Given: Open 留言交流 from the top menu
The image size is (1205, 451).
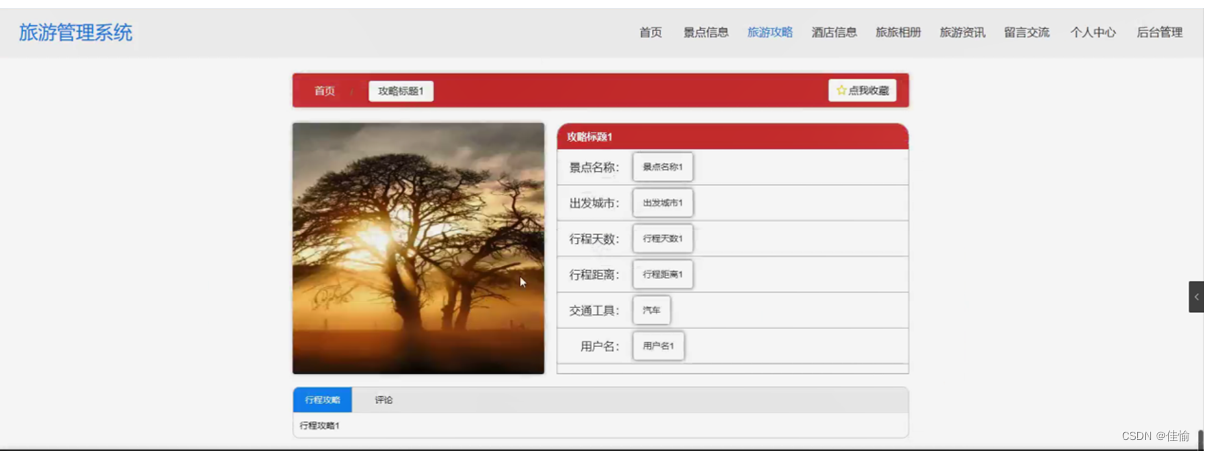Looking at the screenshot, I should tap(1027, 32).
